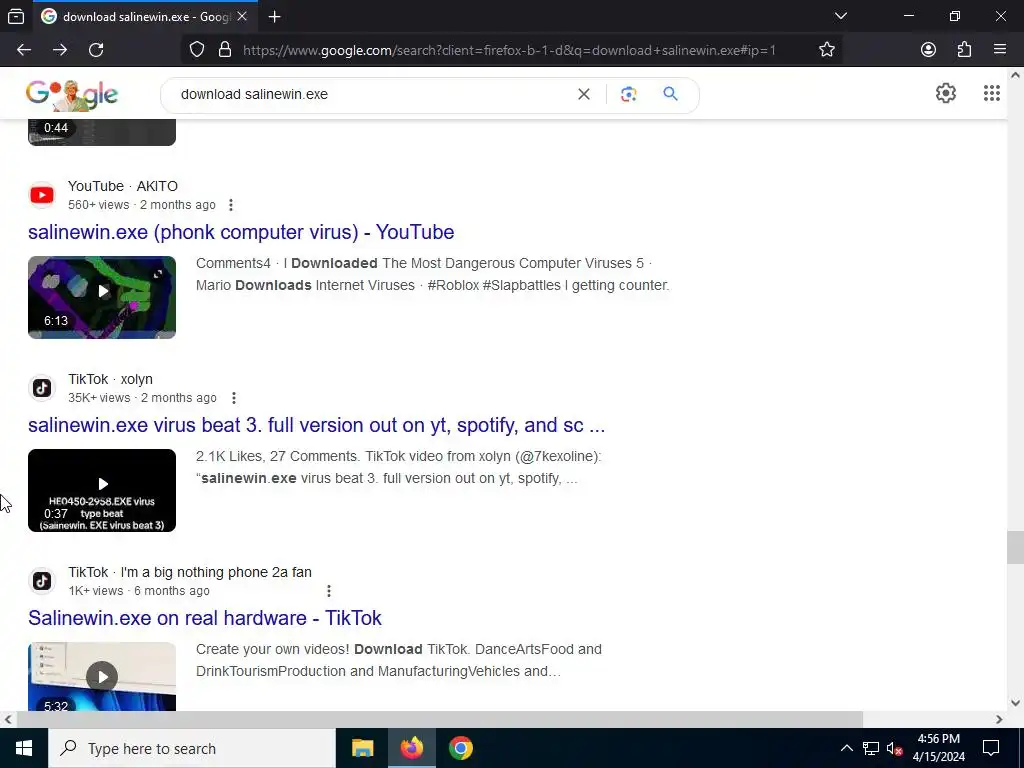Screen dimensions: 1024x768
Task: Click the TikTok favicon for xolyn result
Action: 42,388
